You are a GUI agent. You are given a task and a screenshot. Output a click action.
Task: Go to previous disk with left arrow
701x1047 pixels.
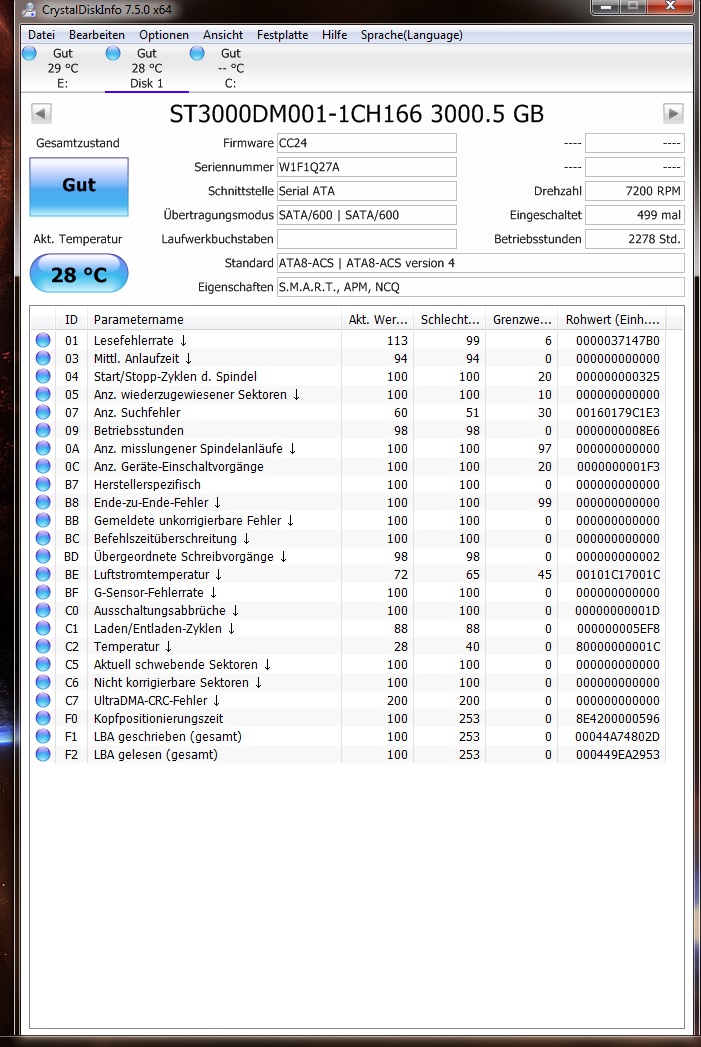point(41,114)
